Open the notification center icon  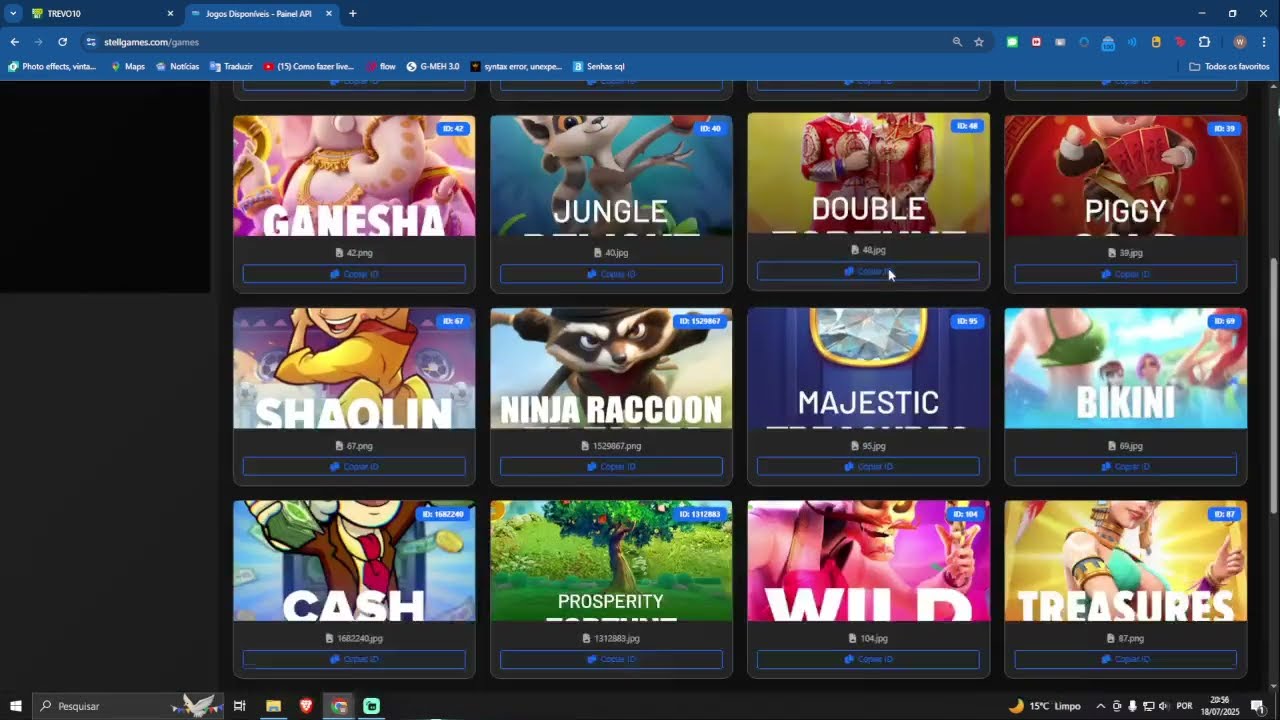pyautogui.click(x=1258, y=706)
